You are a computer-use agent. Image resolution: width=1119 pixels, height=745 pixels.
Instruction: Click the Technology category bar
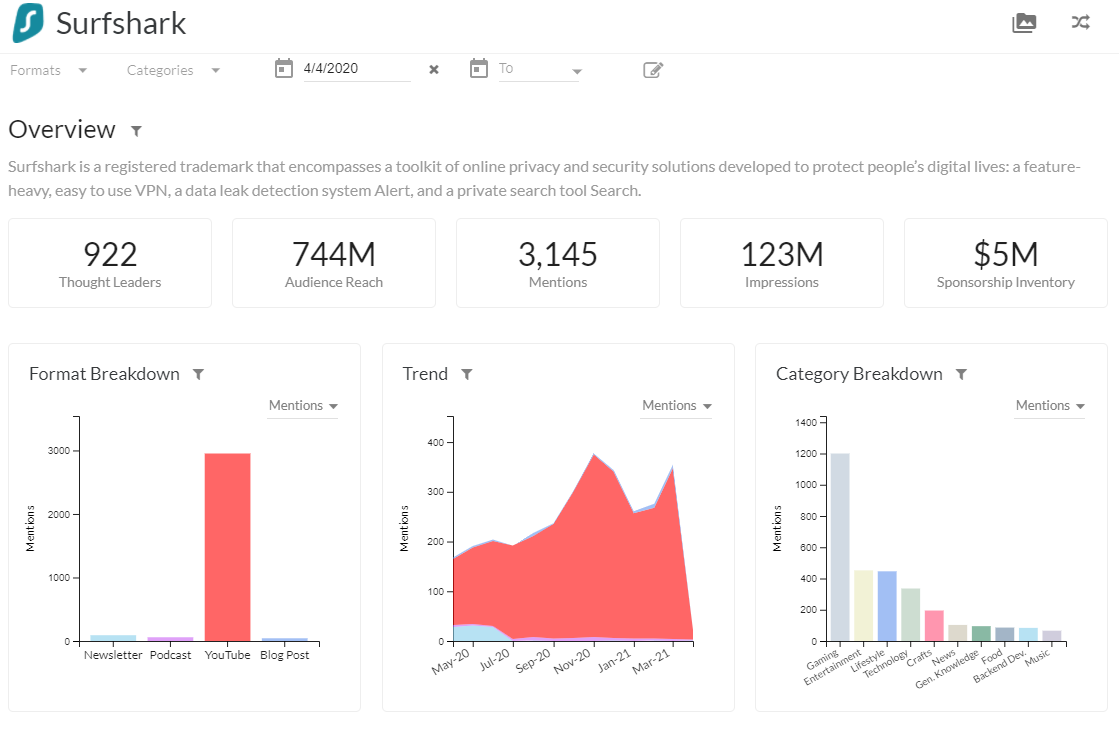[x=911, y=615]
